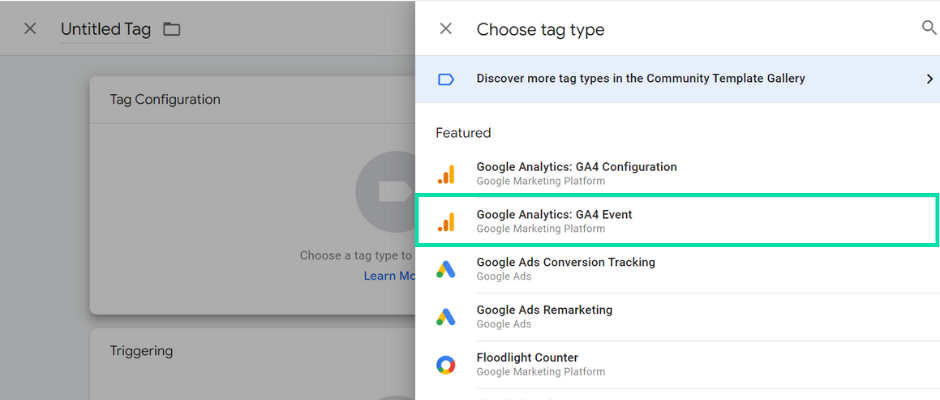940x400 pixels.
Task: Open Discover more tag types link
Action: [640, 78]
